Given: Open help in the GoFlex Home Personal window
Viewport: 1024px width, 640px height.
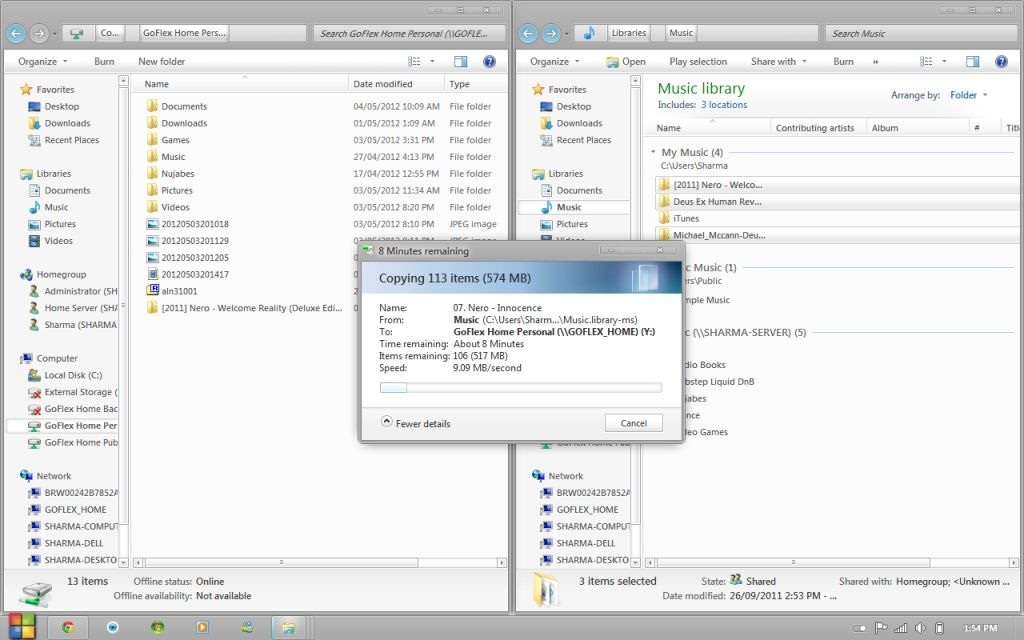Looking at the screenshot, I should 489,61.
